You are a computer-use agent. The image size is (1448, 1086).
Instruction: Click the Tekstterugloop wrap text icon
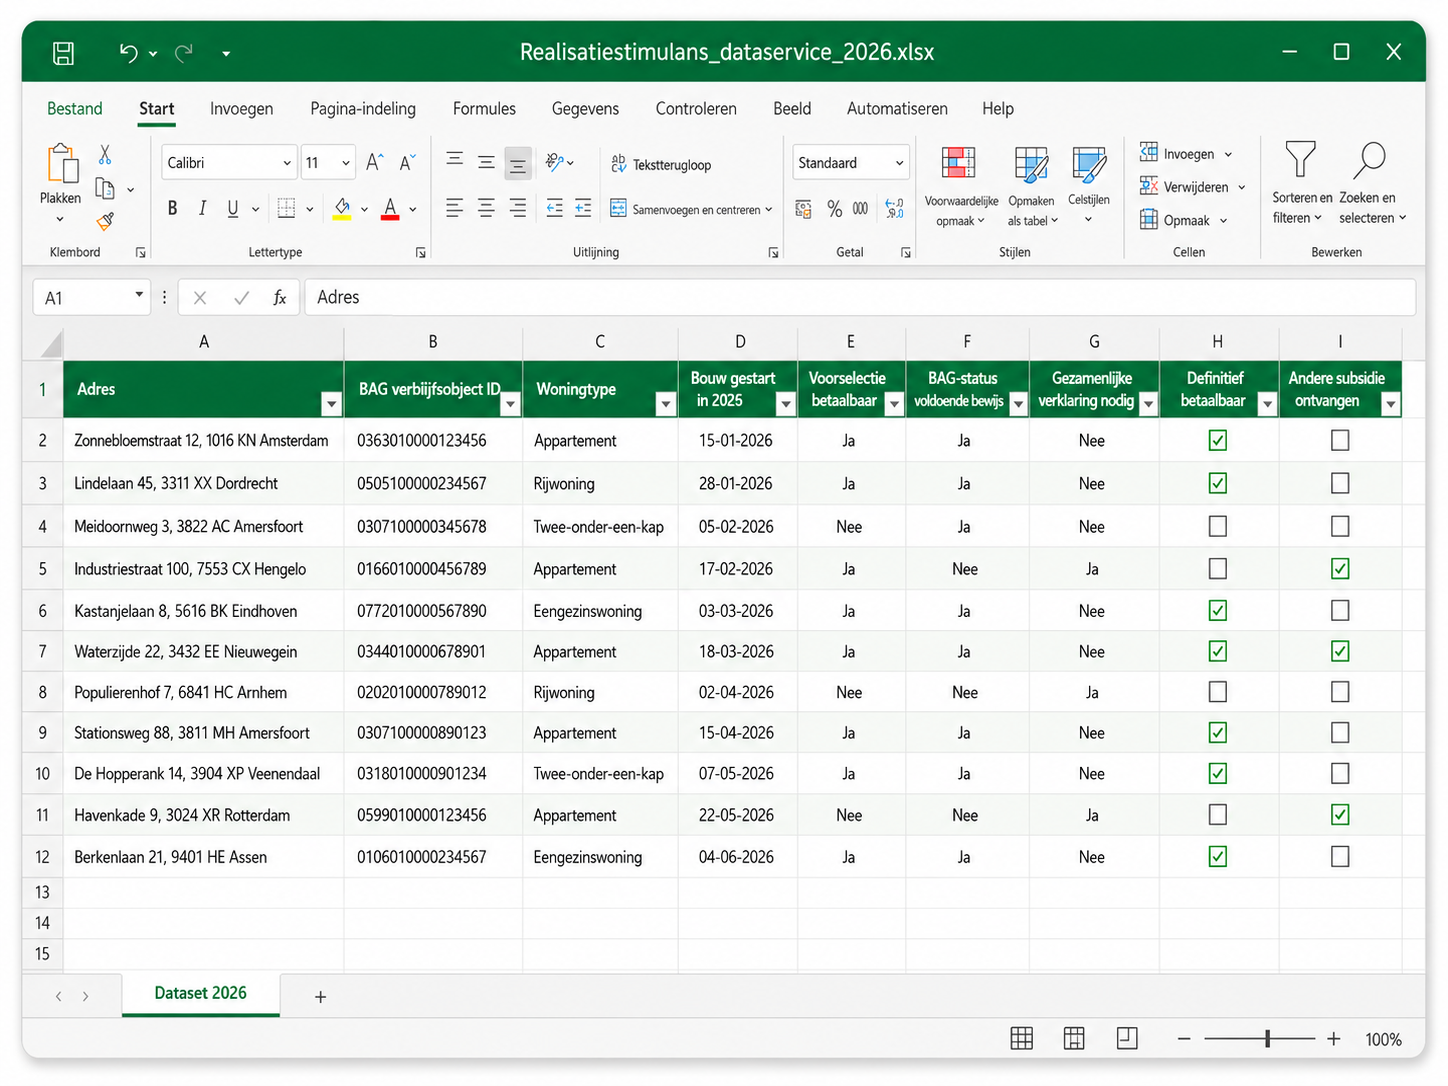point(619,164)
